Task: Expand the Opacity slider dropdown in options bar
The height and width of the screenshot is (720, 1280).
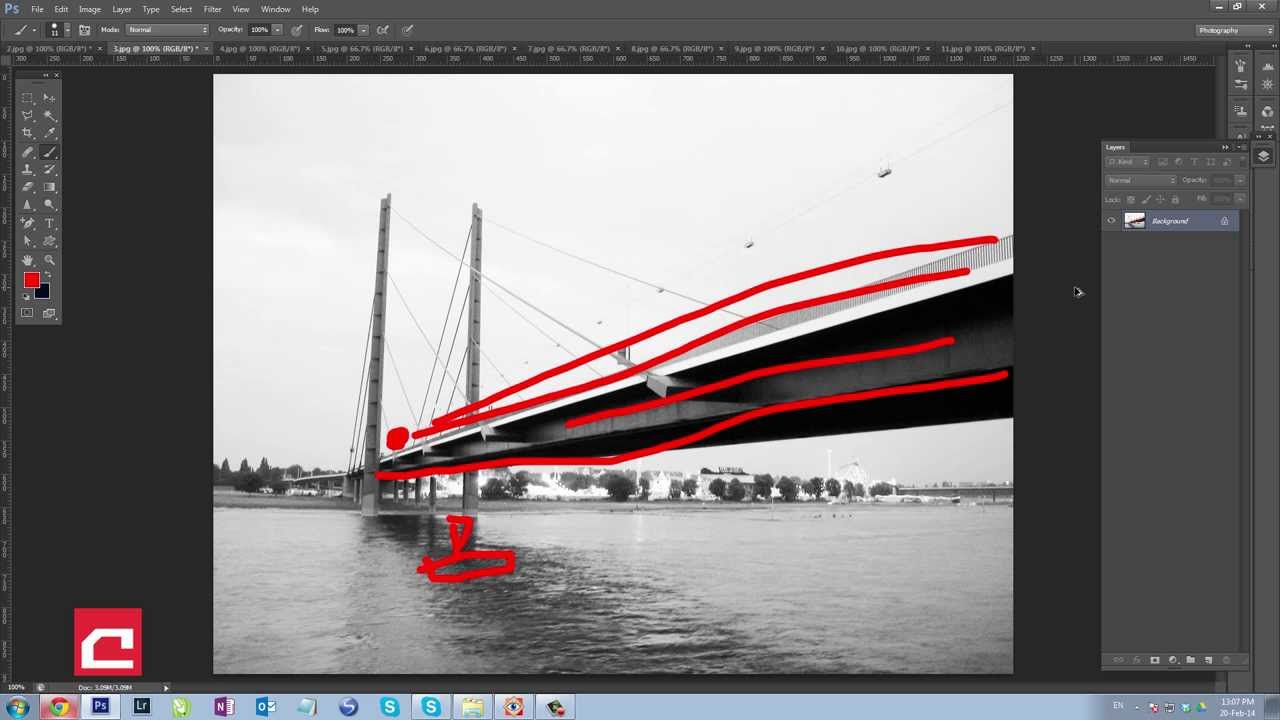Action: (x=277, y=30)
